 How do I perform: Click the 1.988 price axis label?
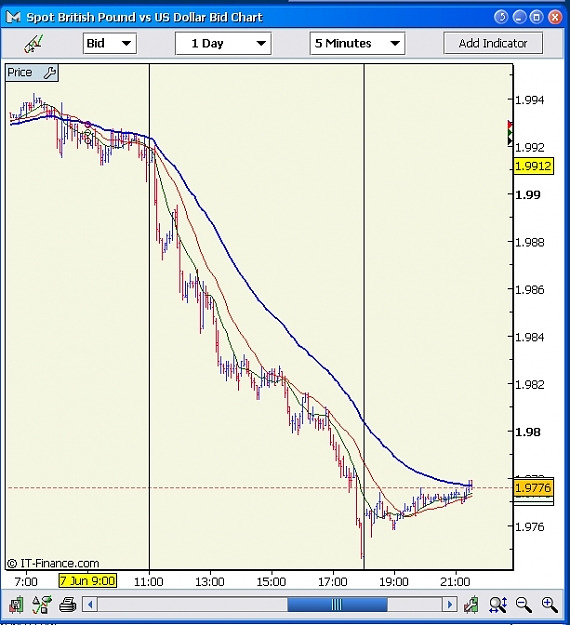(x=529, y=242)
